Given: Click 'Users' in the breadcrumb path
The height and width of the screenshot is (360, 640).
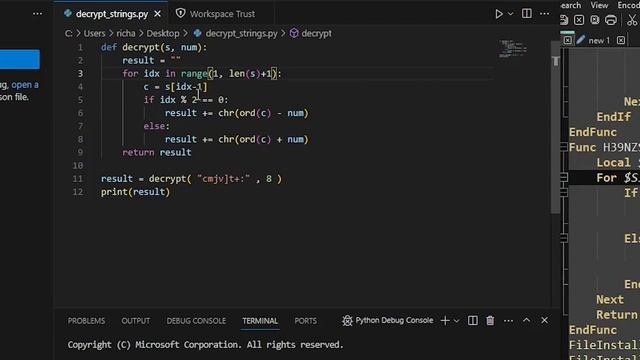Looking at the screenshot, I should 94,33.
